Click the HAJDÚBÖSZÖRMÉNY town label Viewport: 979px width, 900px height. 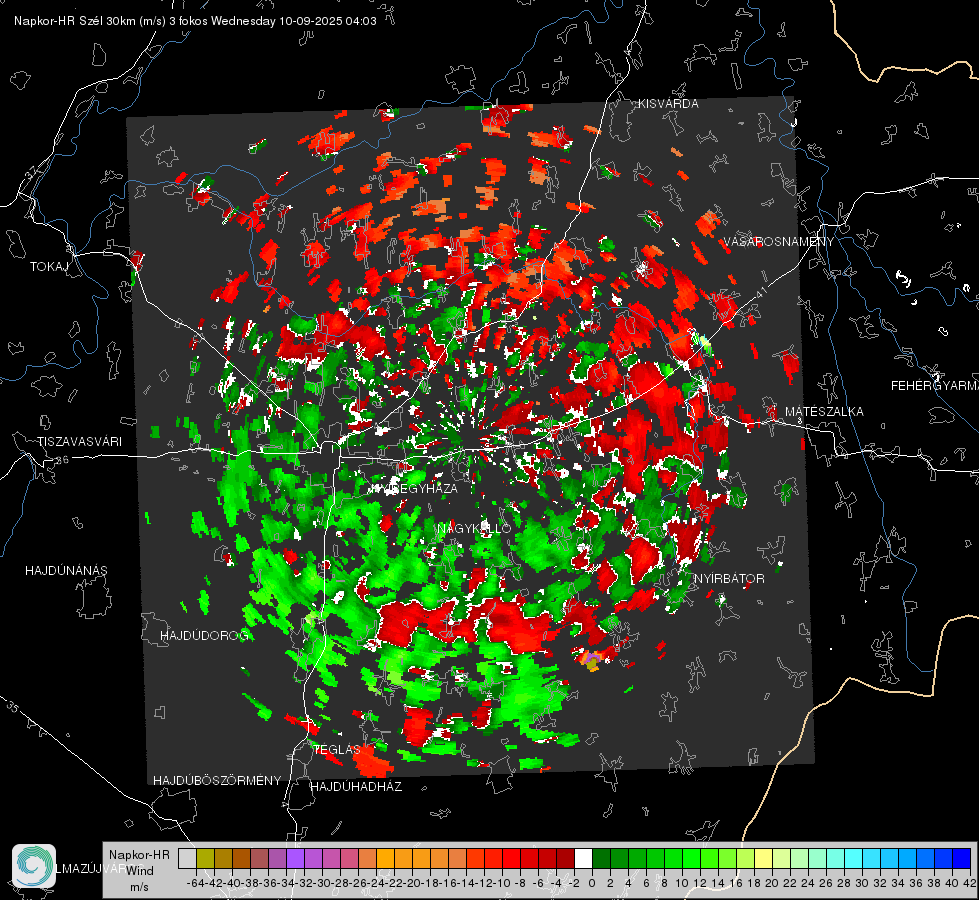(x=217, y=781)
